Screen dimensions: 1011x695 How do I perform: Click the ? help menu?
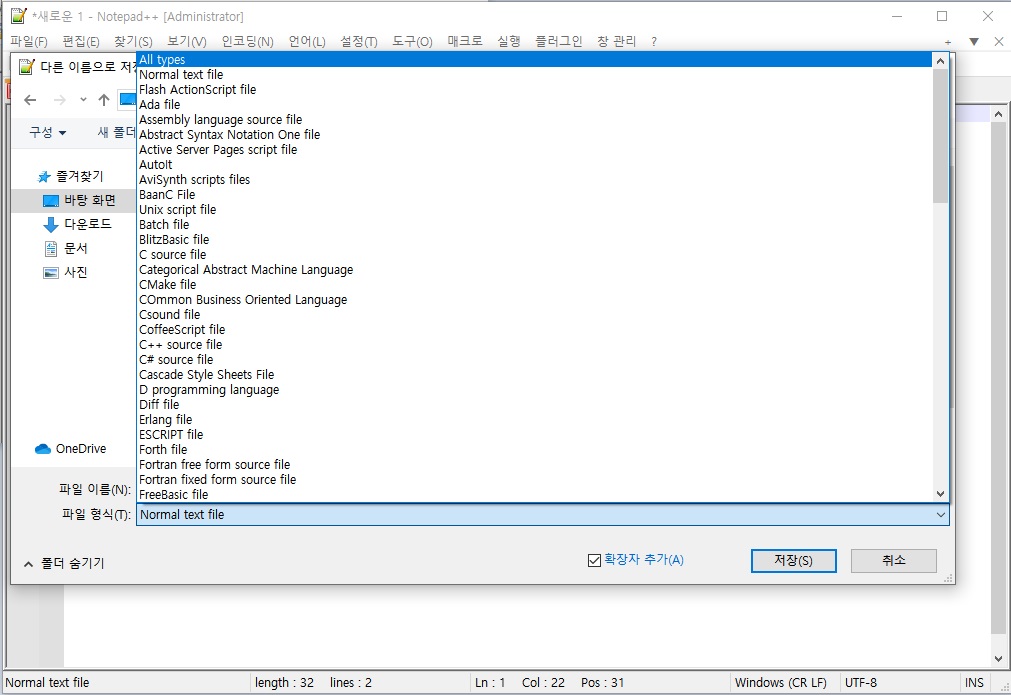654,41
